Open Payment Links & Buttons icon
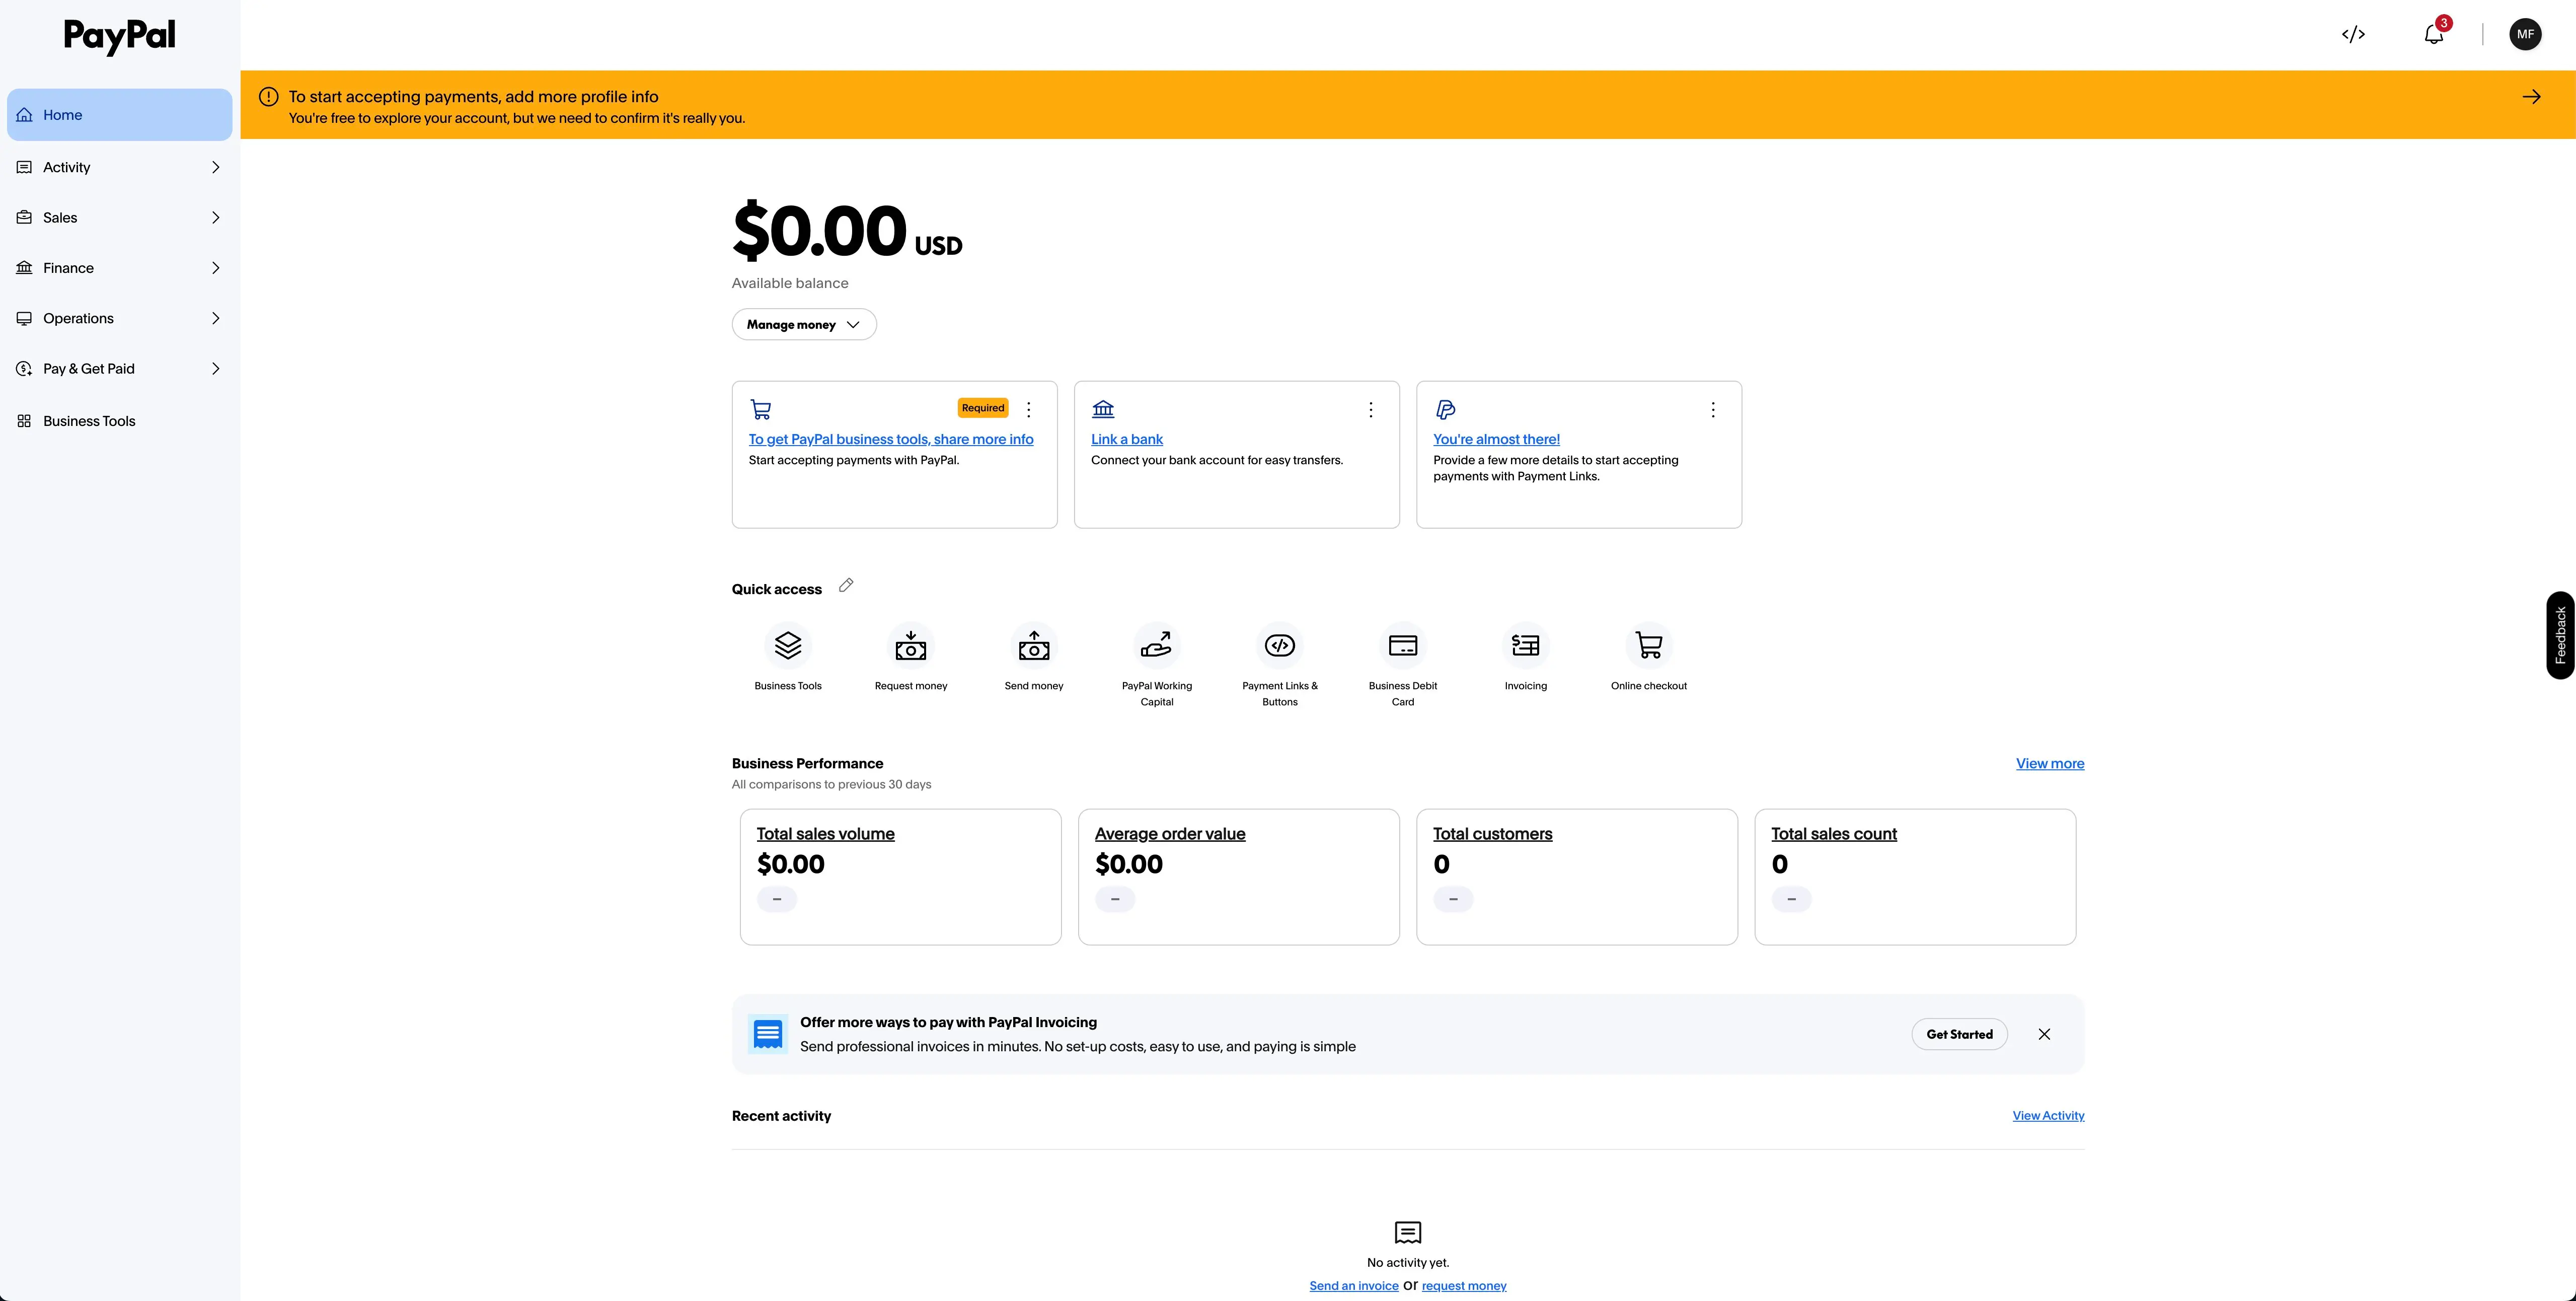 coord(1280,645)
